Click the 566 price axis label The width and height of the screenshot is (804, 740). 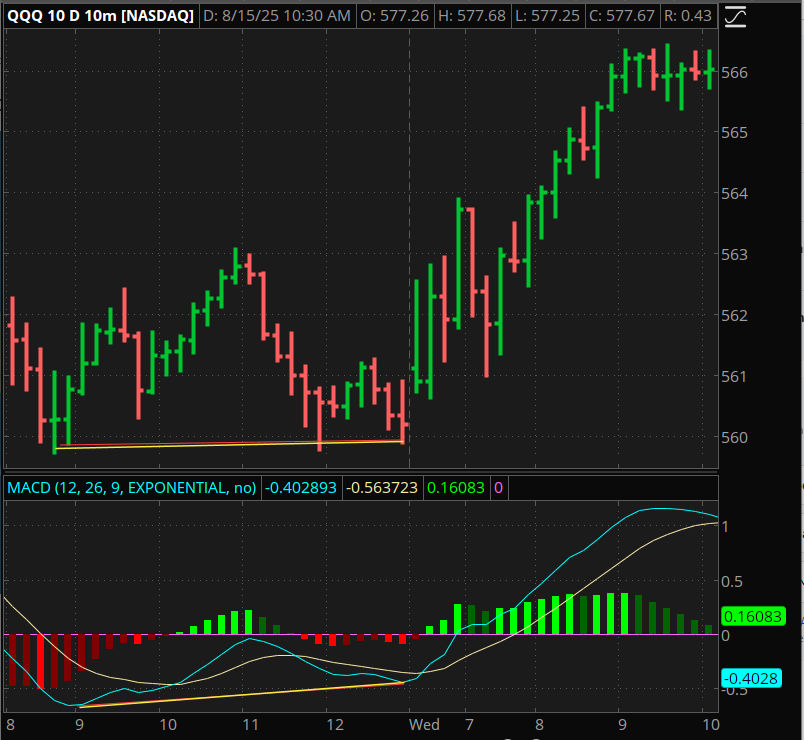point(734,73)
